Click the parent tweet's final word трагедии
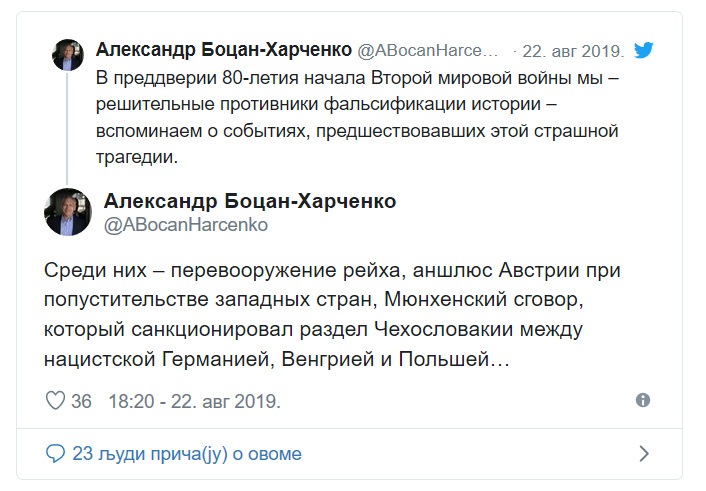The height and width of the screenshot is (491, 706). (x=137, y=157)
